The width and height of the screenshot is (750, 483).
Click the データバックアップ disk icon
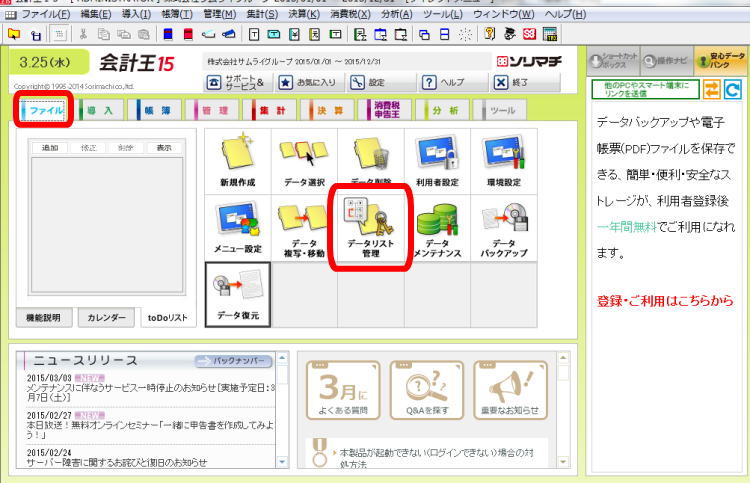[504, 227]
